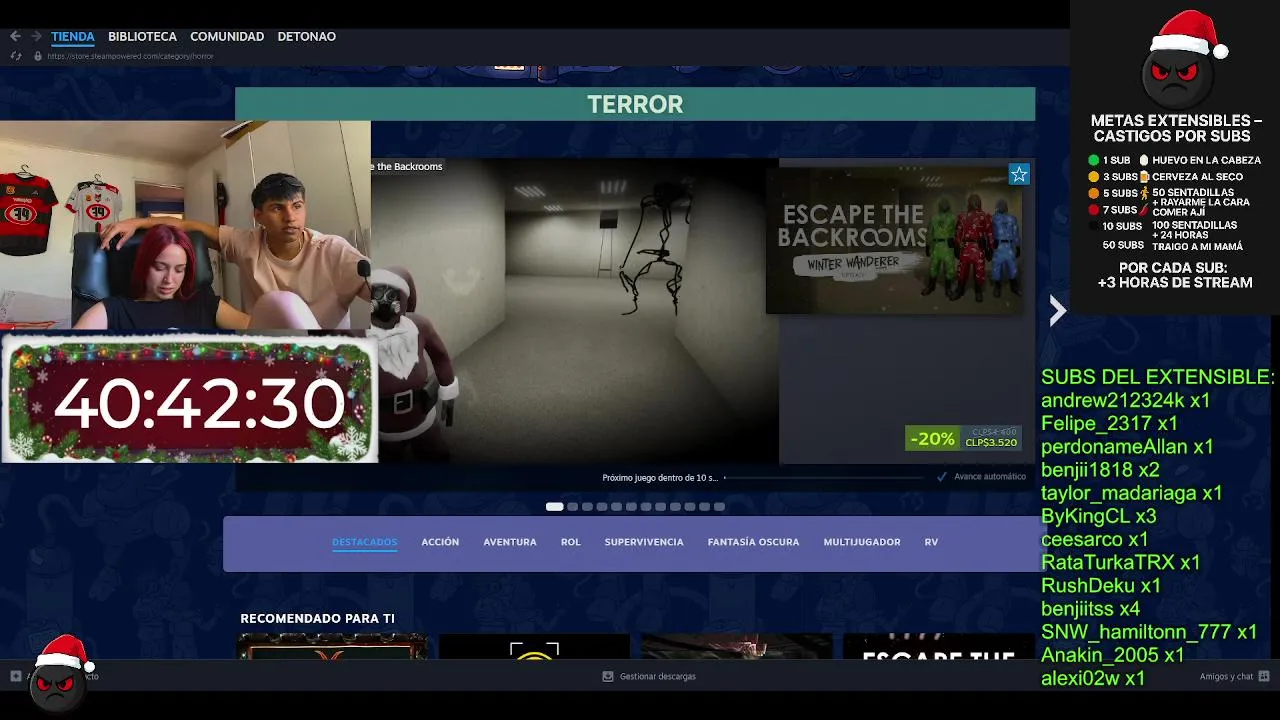Click the friends chat icon
Image resolution: width=1280 pixels, height=720 pixels.
coord(1264,676)
